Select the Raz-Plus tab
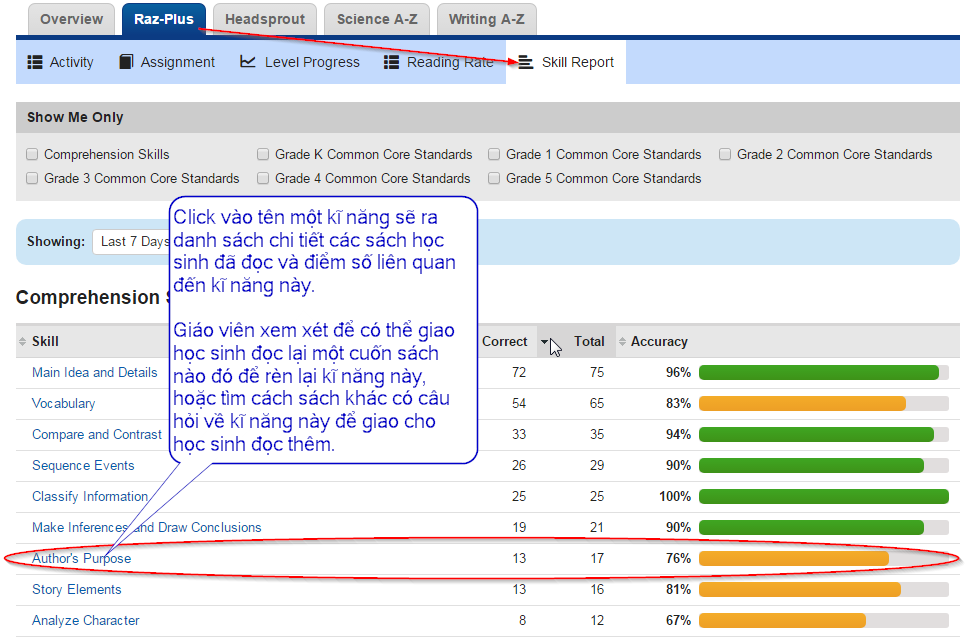966x637 pixels. click(164, 19)
